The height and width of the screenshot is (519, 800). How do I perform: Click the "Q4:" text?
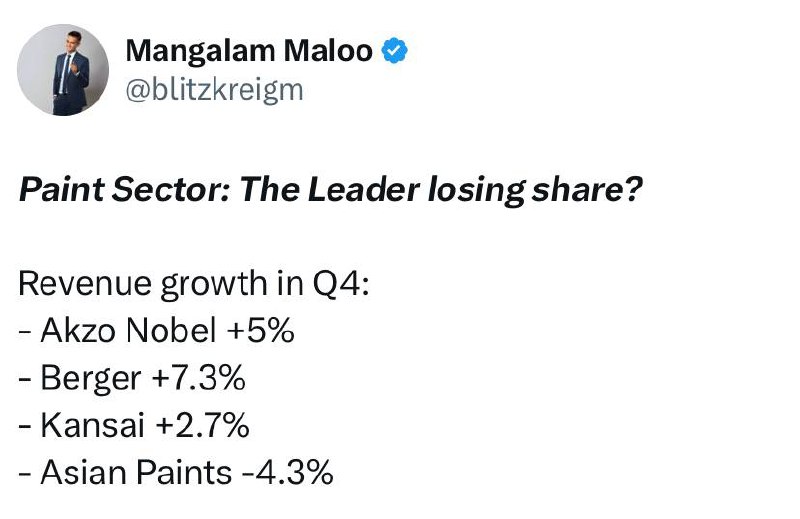pyautogui.click(x=340, y=284)
